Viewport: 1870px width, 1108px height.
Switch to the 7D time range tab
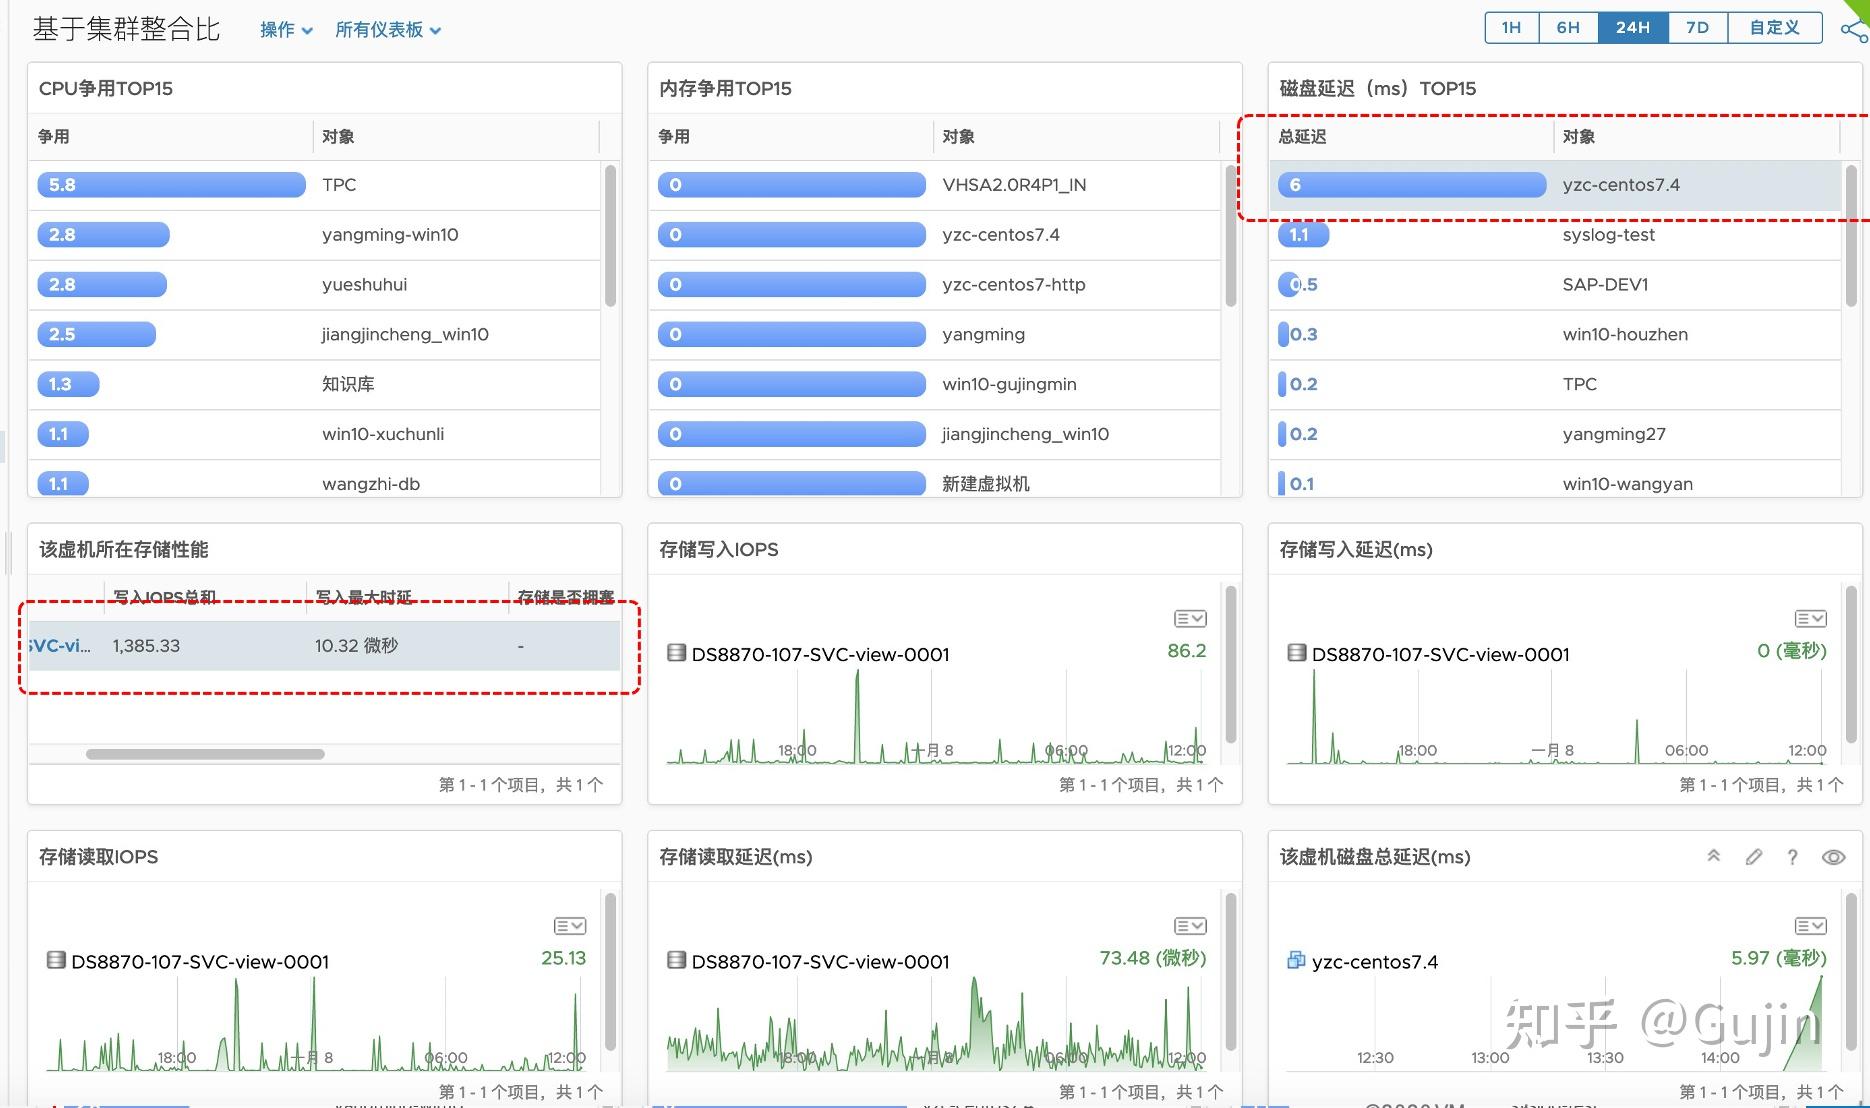coord(1697,27)
